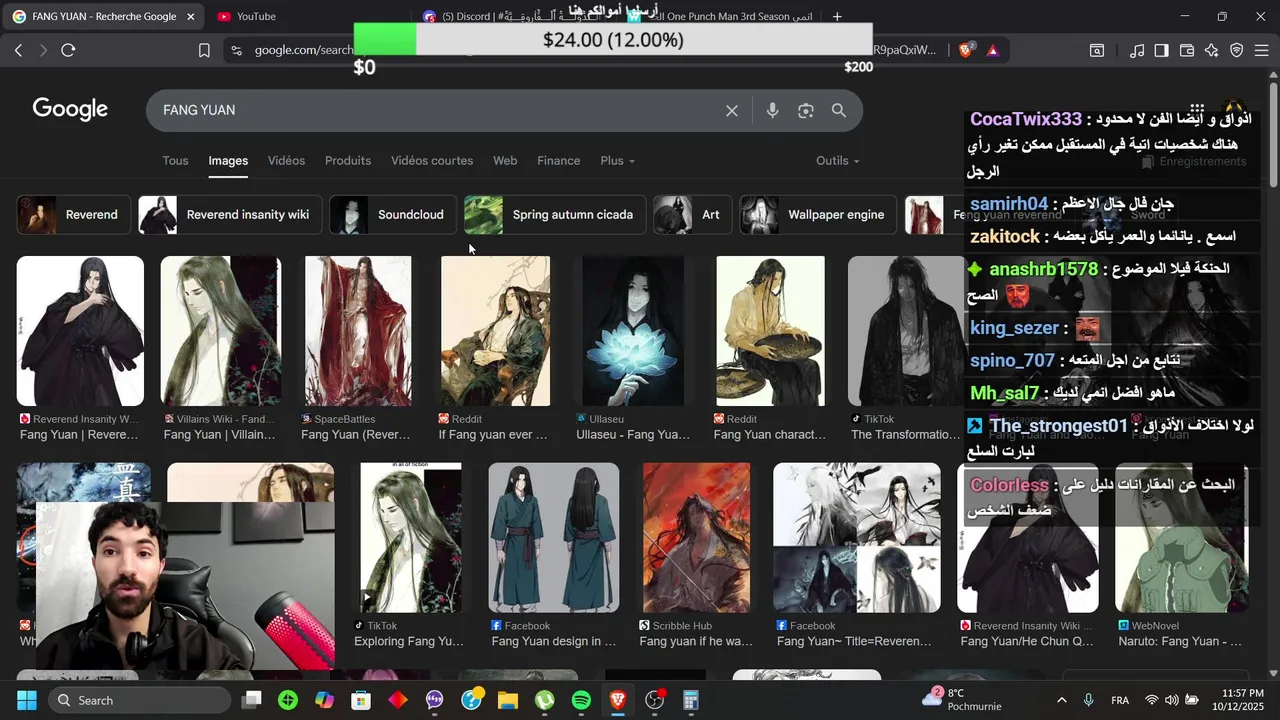1280x720 pixels.
Task: Open uTorrent from the taskbar
Action: 545,700
